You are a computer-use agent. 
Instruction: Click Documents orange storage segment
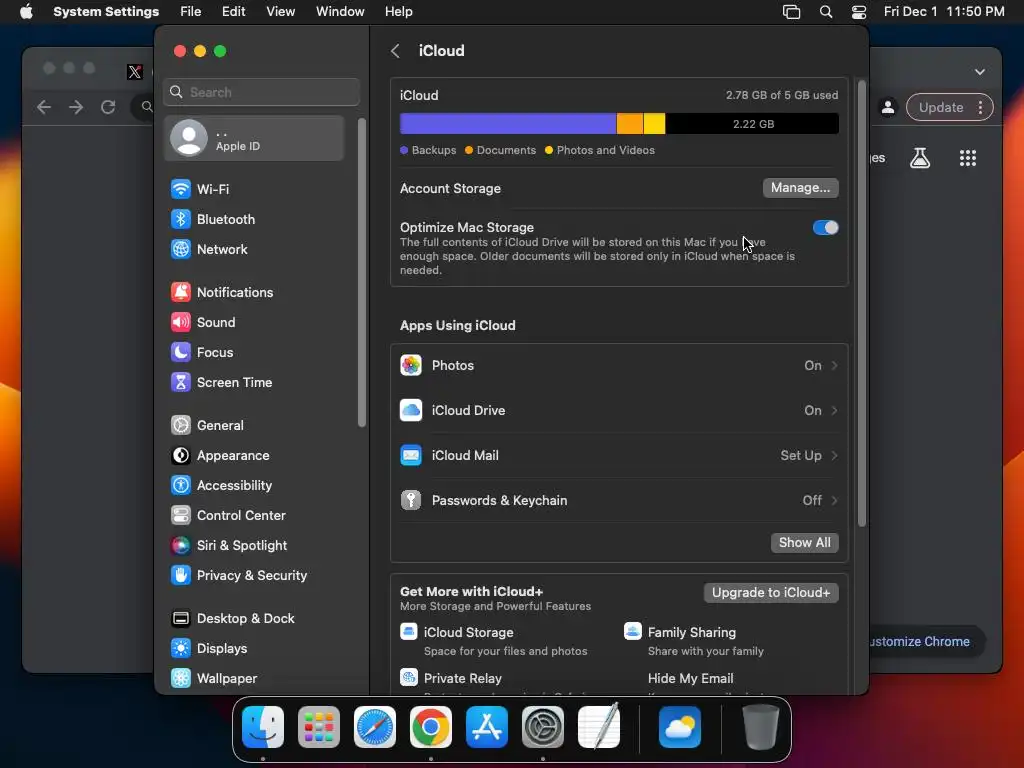630,124
